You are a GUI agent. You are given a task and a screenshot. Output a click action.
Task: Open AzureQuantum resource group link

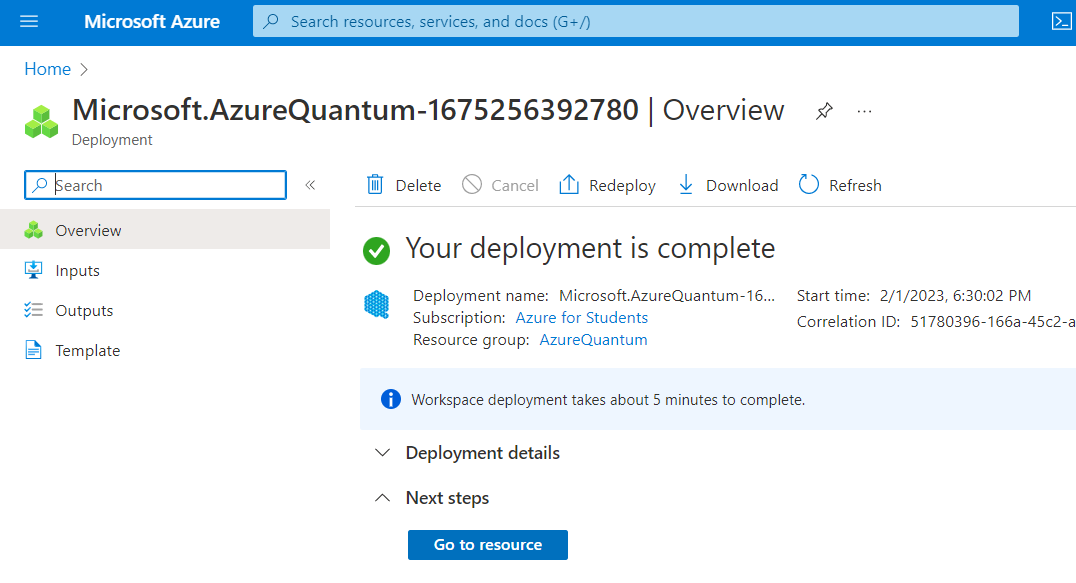coord(593,340)
